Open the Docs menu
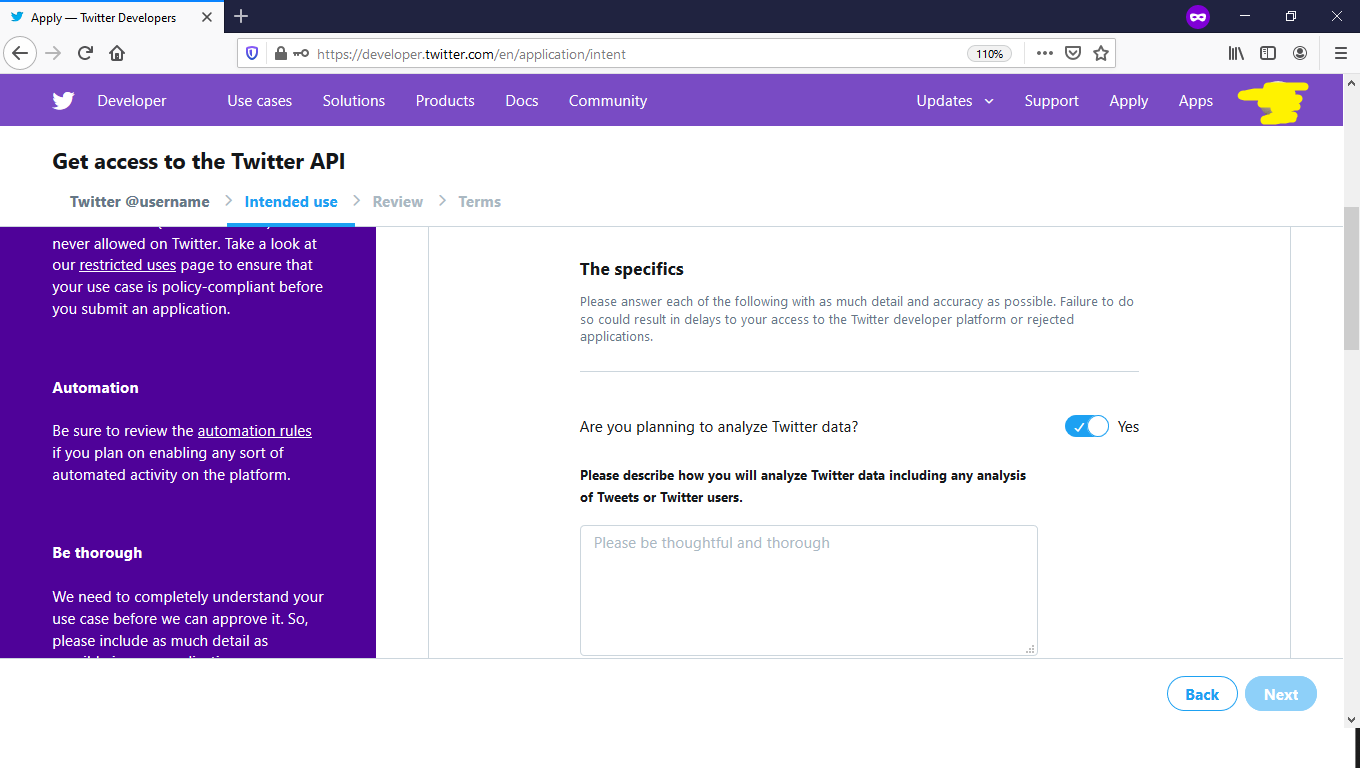 [522, 101]
